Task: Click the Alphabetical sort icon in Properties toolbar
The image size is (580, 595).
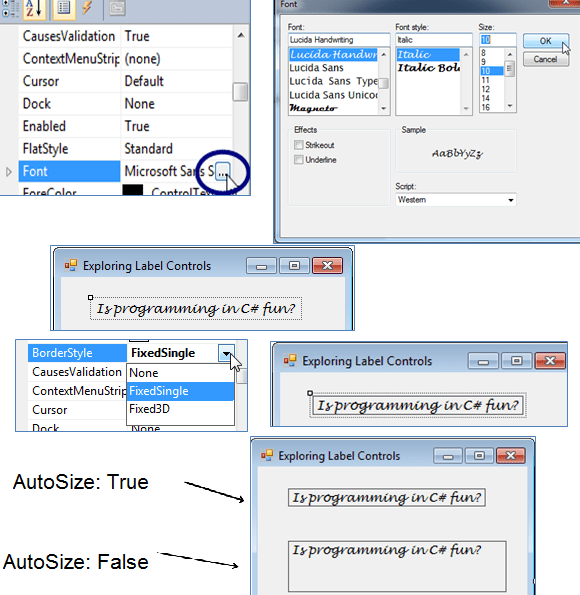Action: pos(34,8)
